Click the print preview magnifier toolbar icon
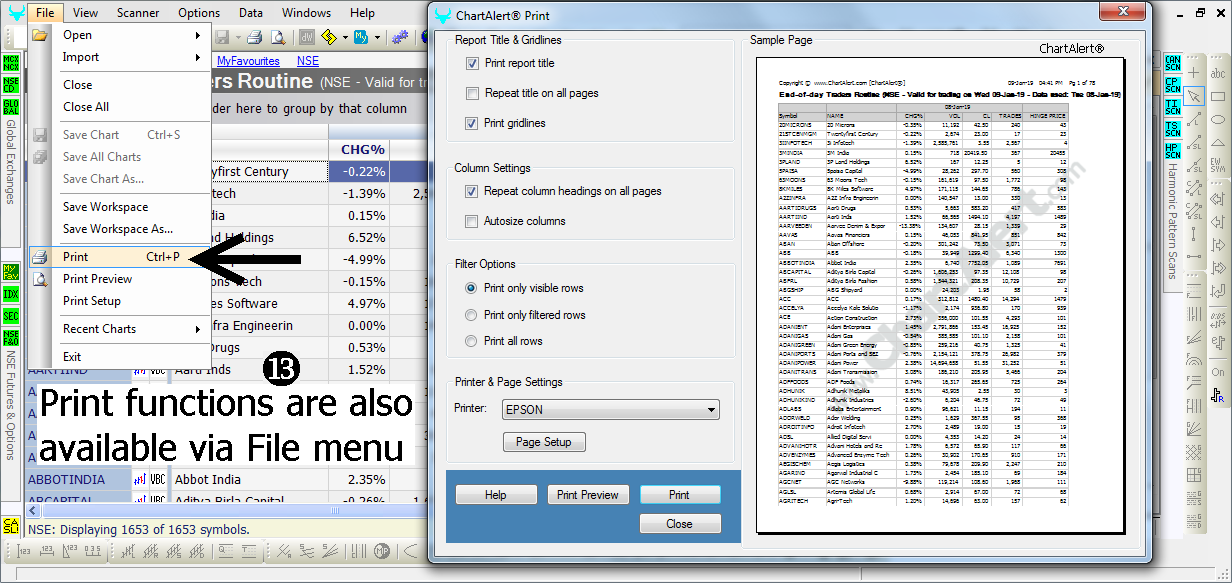Image resolution: width=1232 pixels, height=583 pixels. [x=277, y=37]
